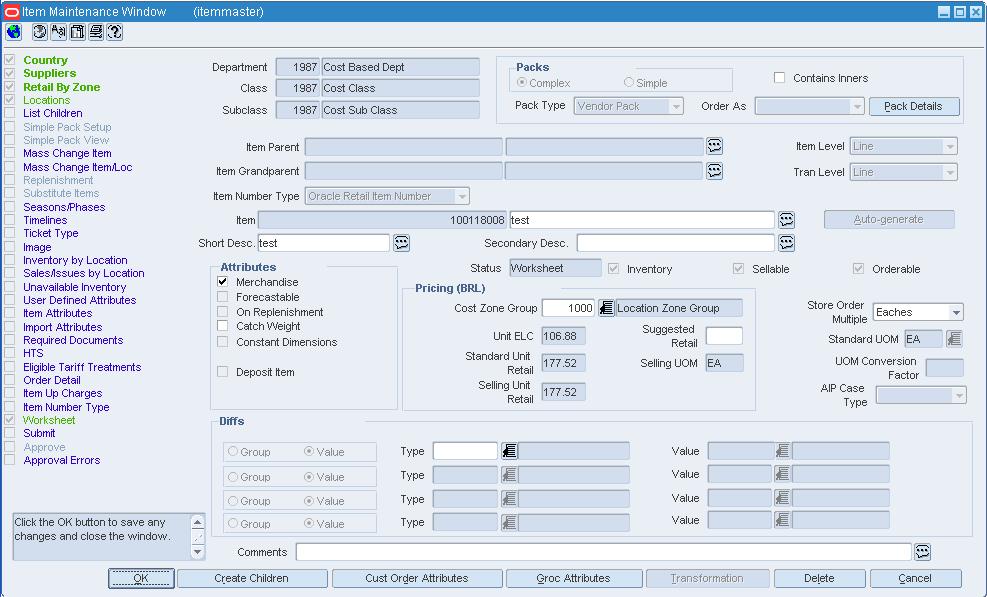Viewport: 987px width, 597px height.
Task: Click the Cancel button
Action: [x=915, y=578]
